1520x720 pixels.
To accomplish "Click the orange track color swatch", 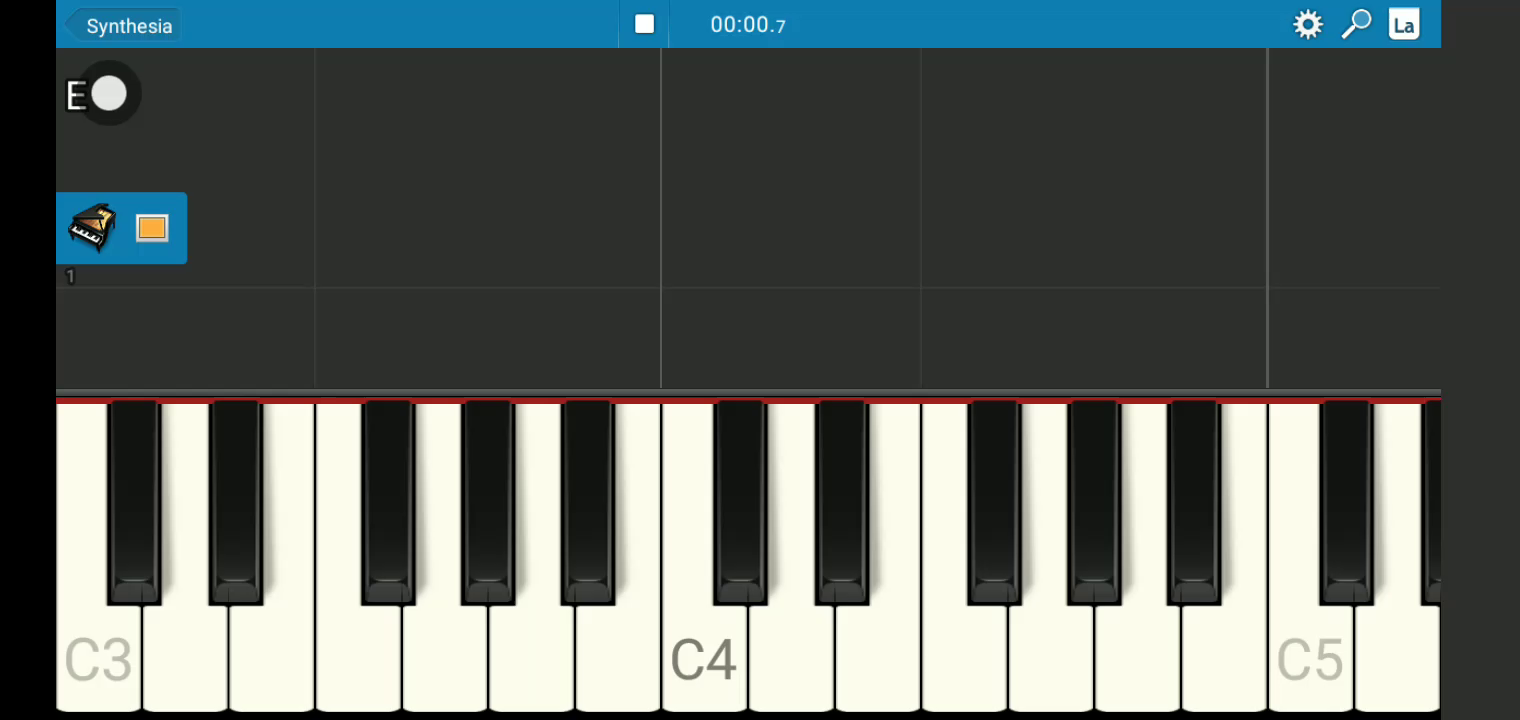I will point(152,228).
